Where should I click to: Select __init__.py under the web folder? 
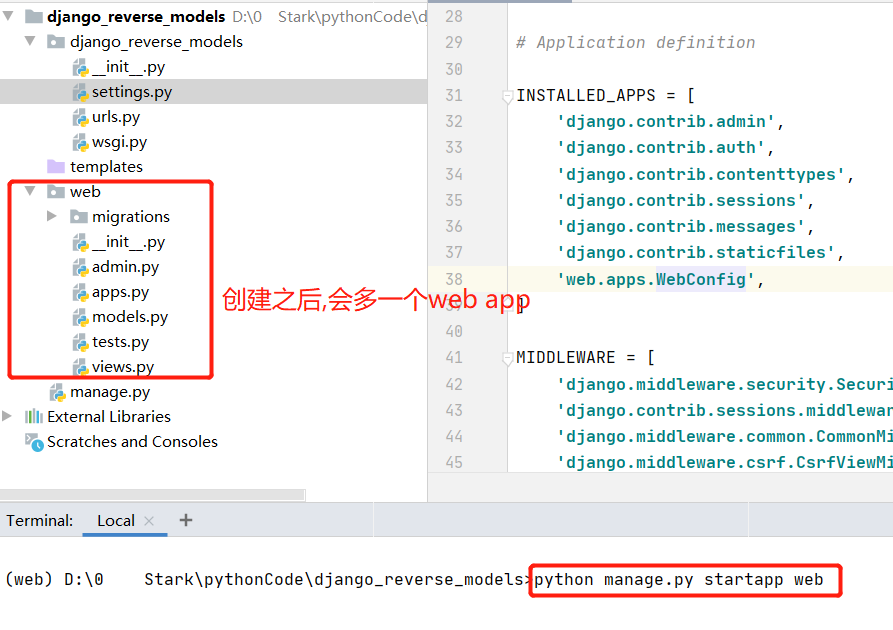[x=129, y=242]
